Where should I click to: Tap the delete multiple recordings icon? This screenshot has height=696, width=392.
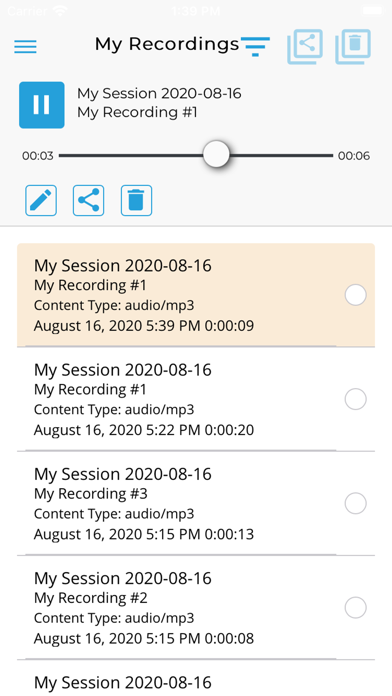tap(353, 47)
